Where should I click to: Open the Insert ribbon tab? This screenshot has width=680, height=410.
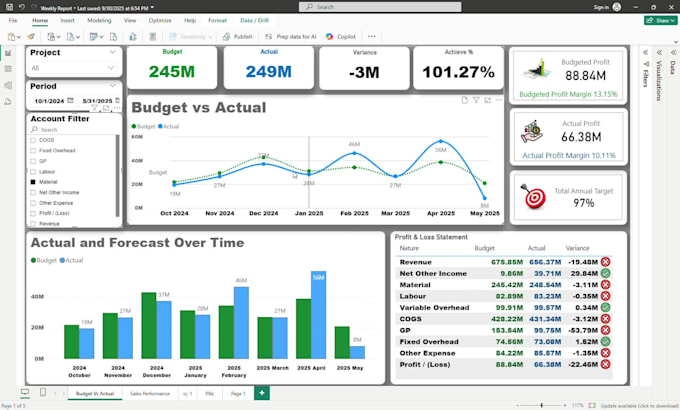click(x=67, y=20)
